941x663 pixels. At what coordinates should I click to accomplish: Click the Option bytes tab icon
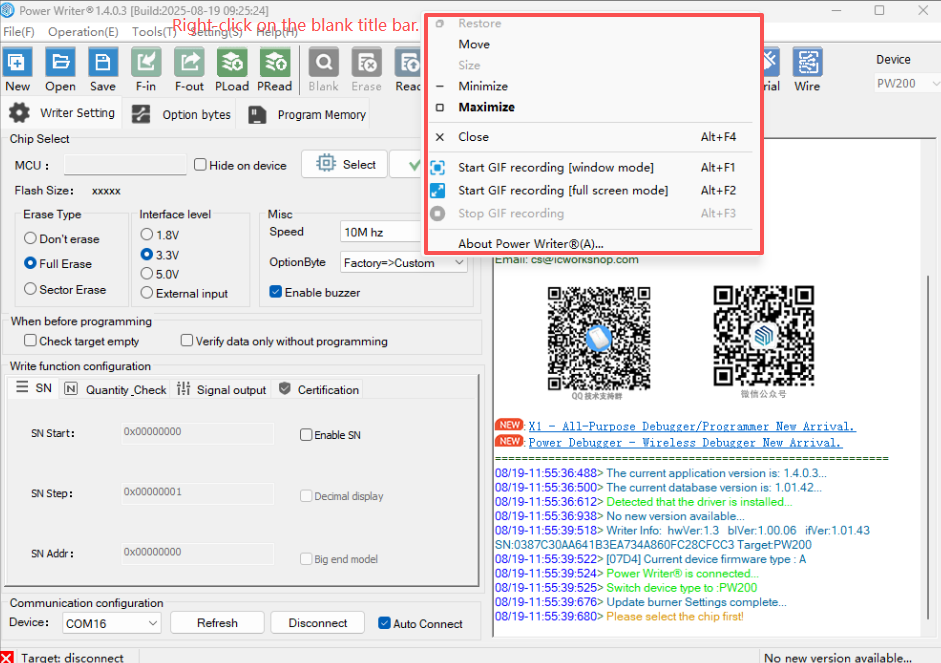coord(141,114)
